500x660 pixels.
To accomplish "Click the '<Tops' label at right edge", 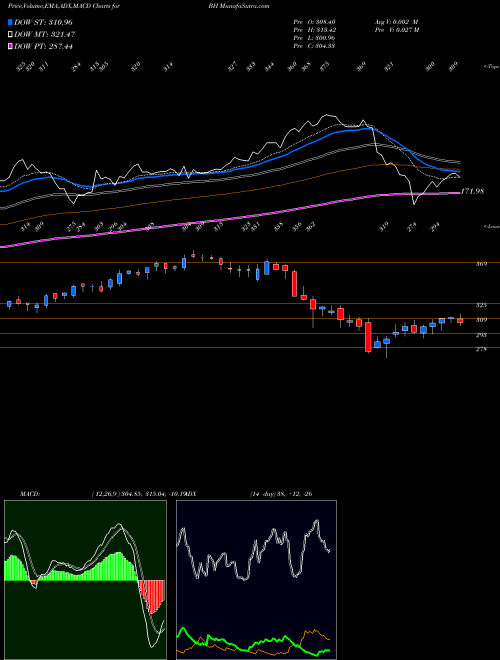I will click(491, 67).
